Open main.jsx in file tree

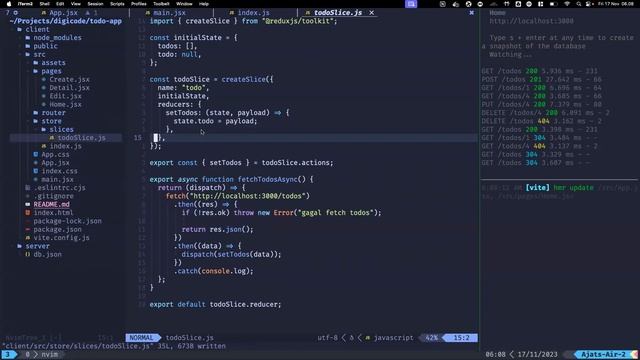57,180
